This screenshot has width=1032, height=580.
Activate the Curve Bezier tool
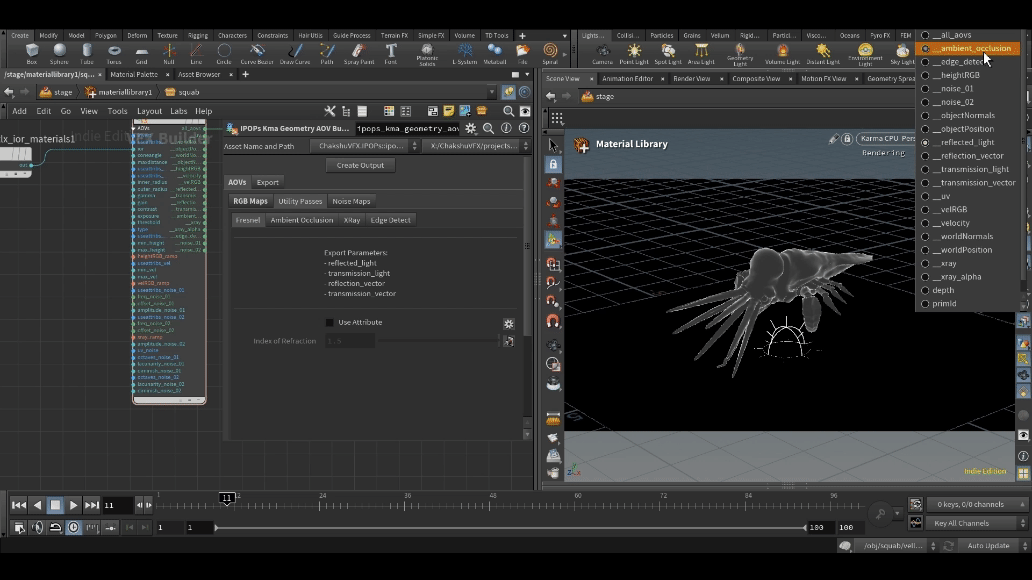pos(257,53)
